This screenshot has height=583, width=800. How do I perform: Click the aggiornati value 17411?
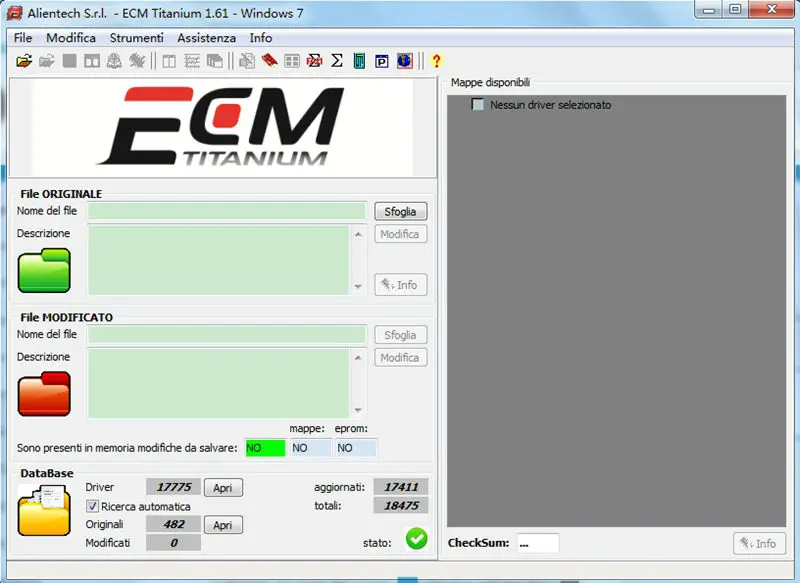click(x=401, y=487)
